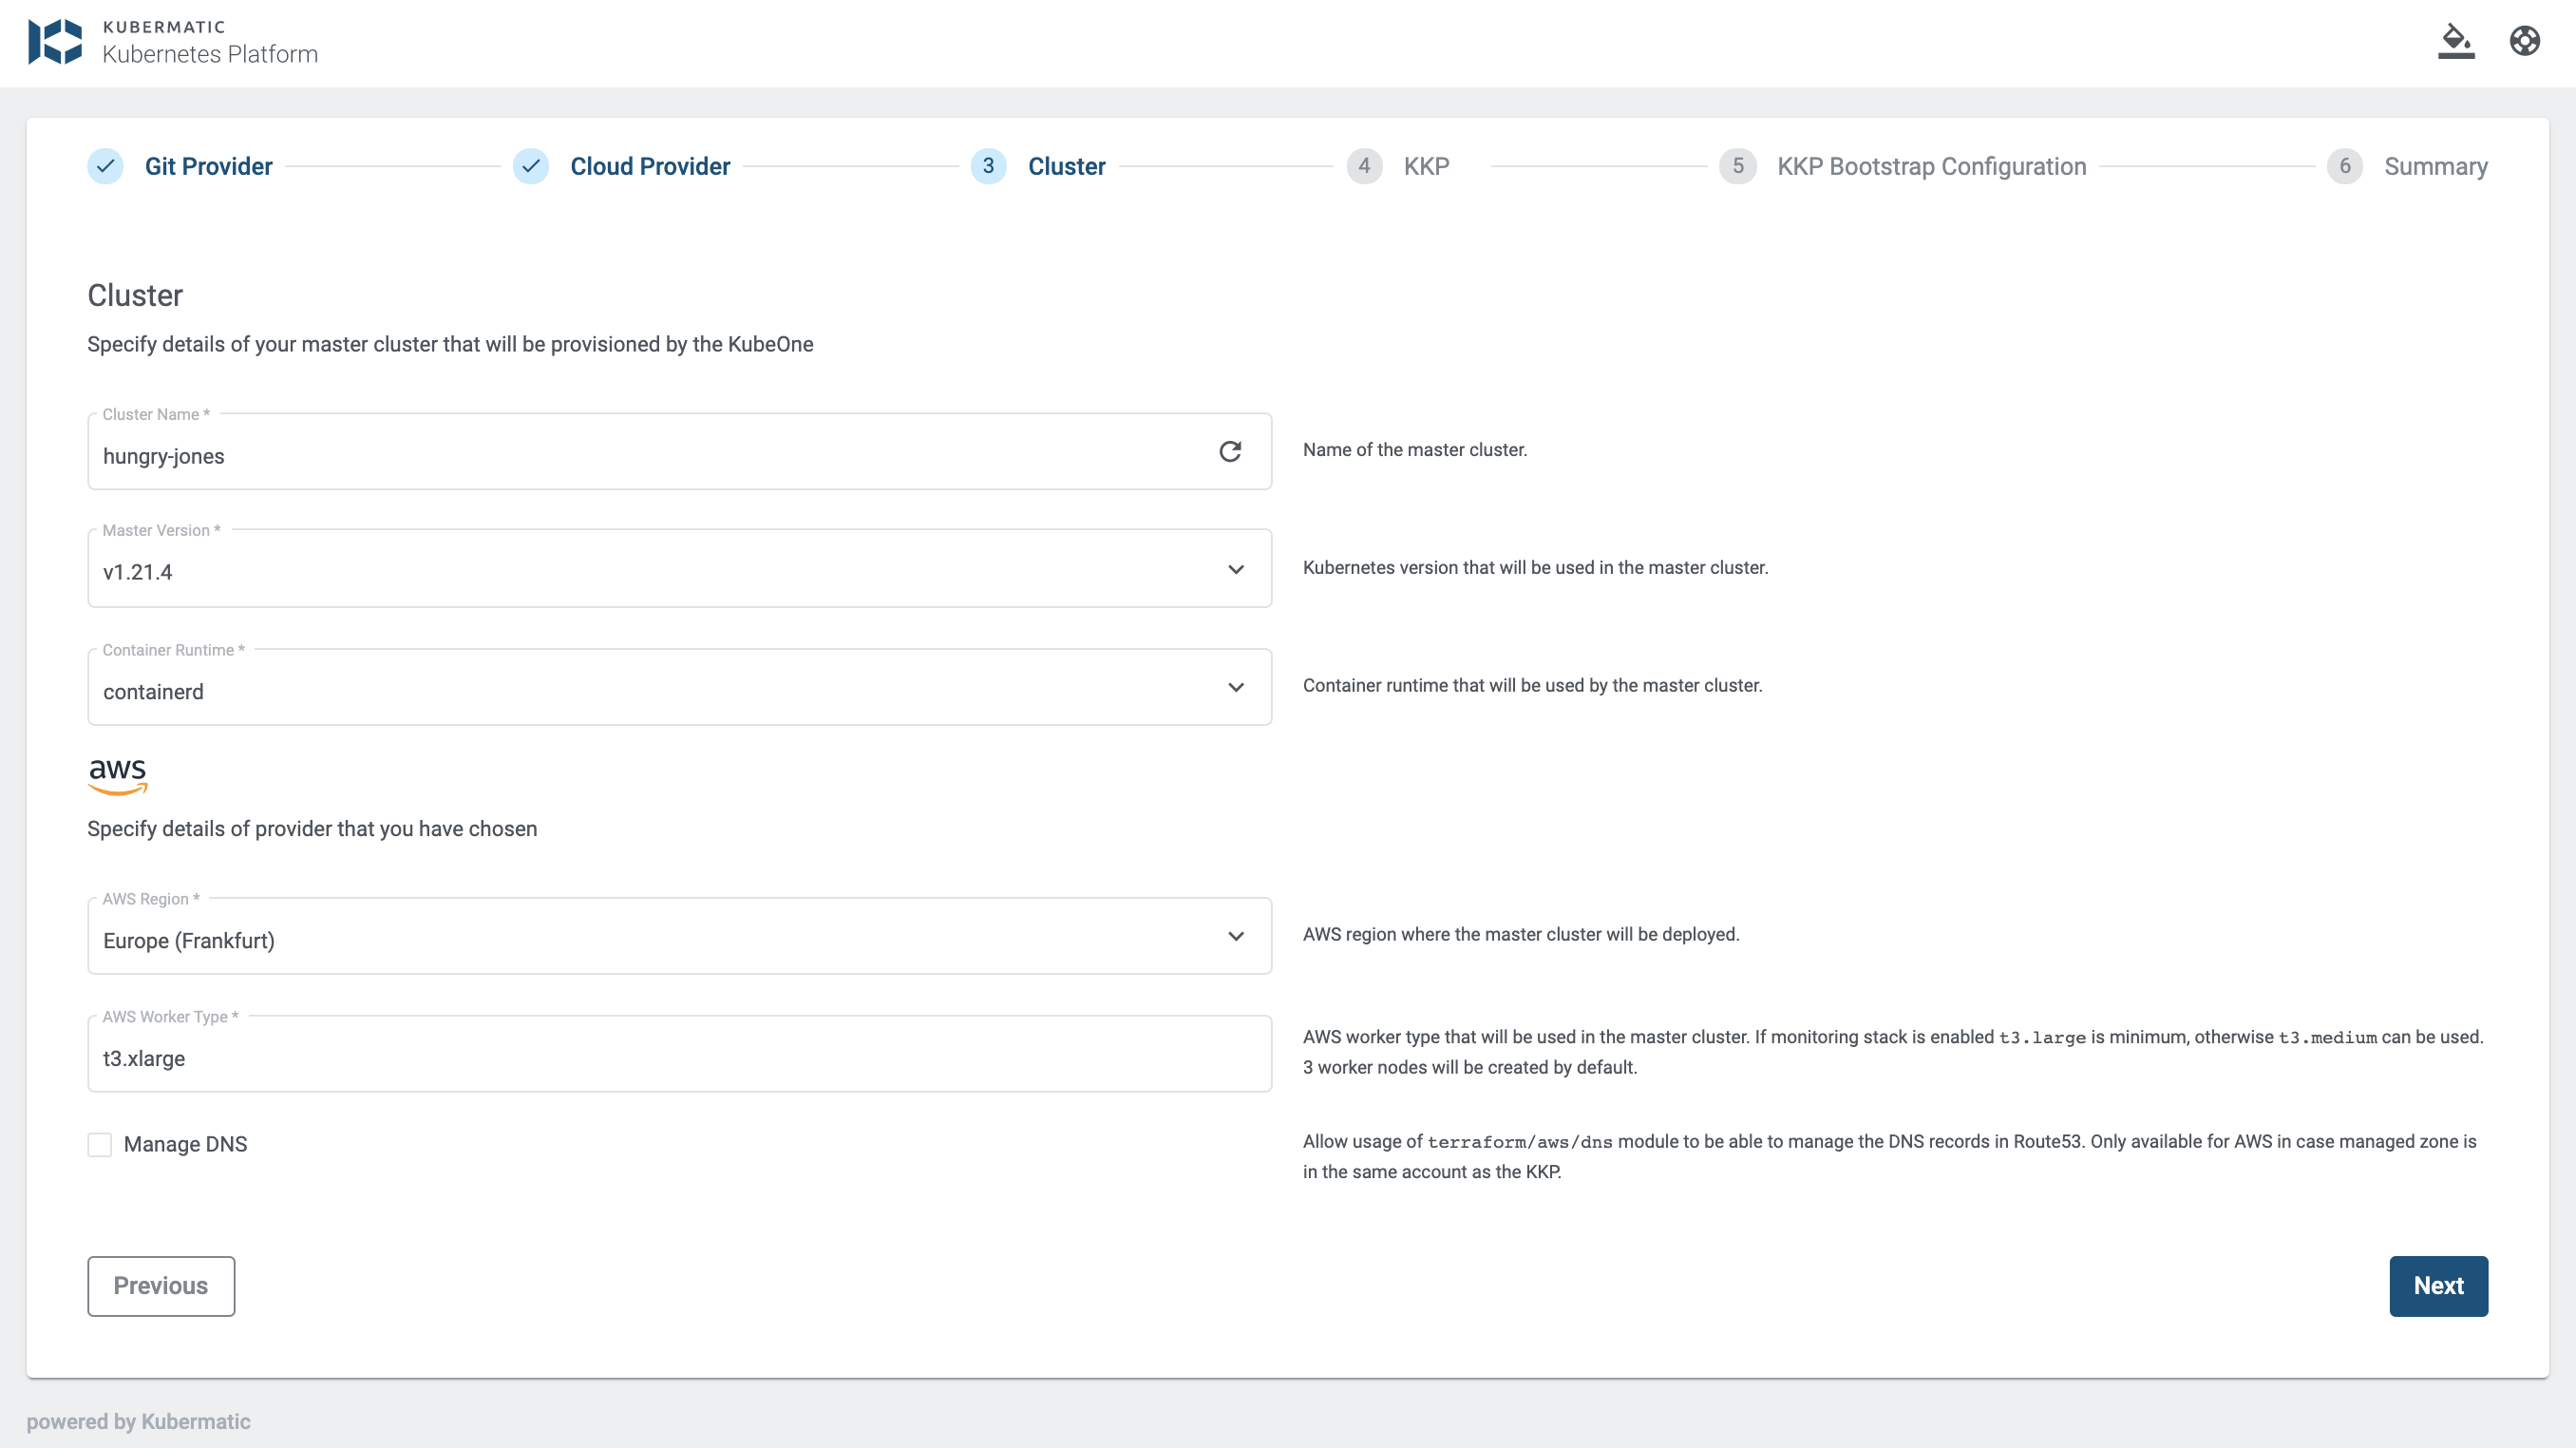Jump to the KKP step

[x=1427, y=166]
